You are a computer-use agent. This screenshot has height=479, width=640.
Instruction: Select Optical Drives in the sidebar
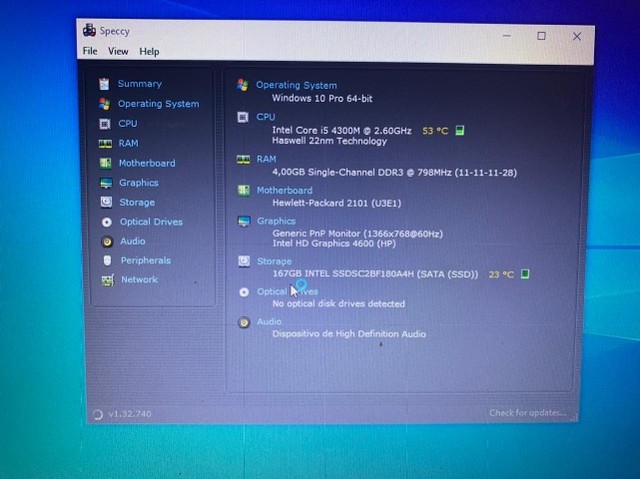point(151,222)
